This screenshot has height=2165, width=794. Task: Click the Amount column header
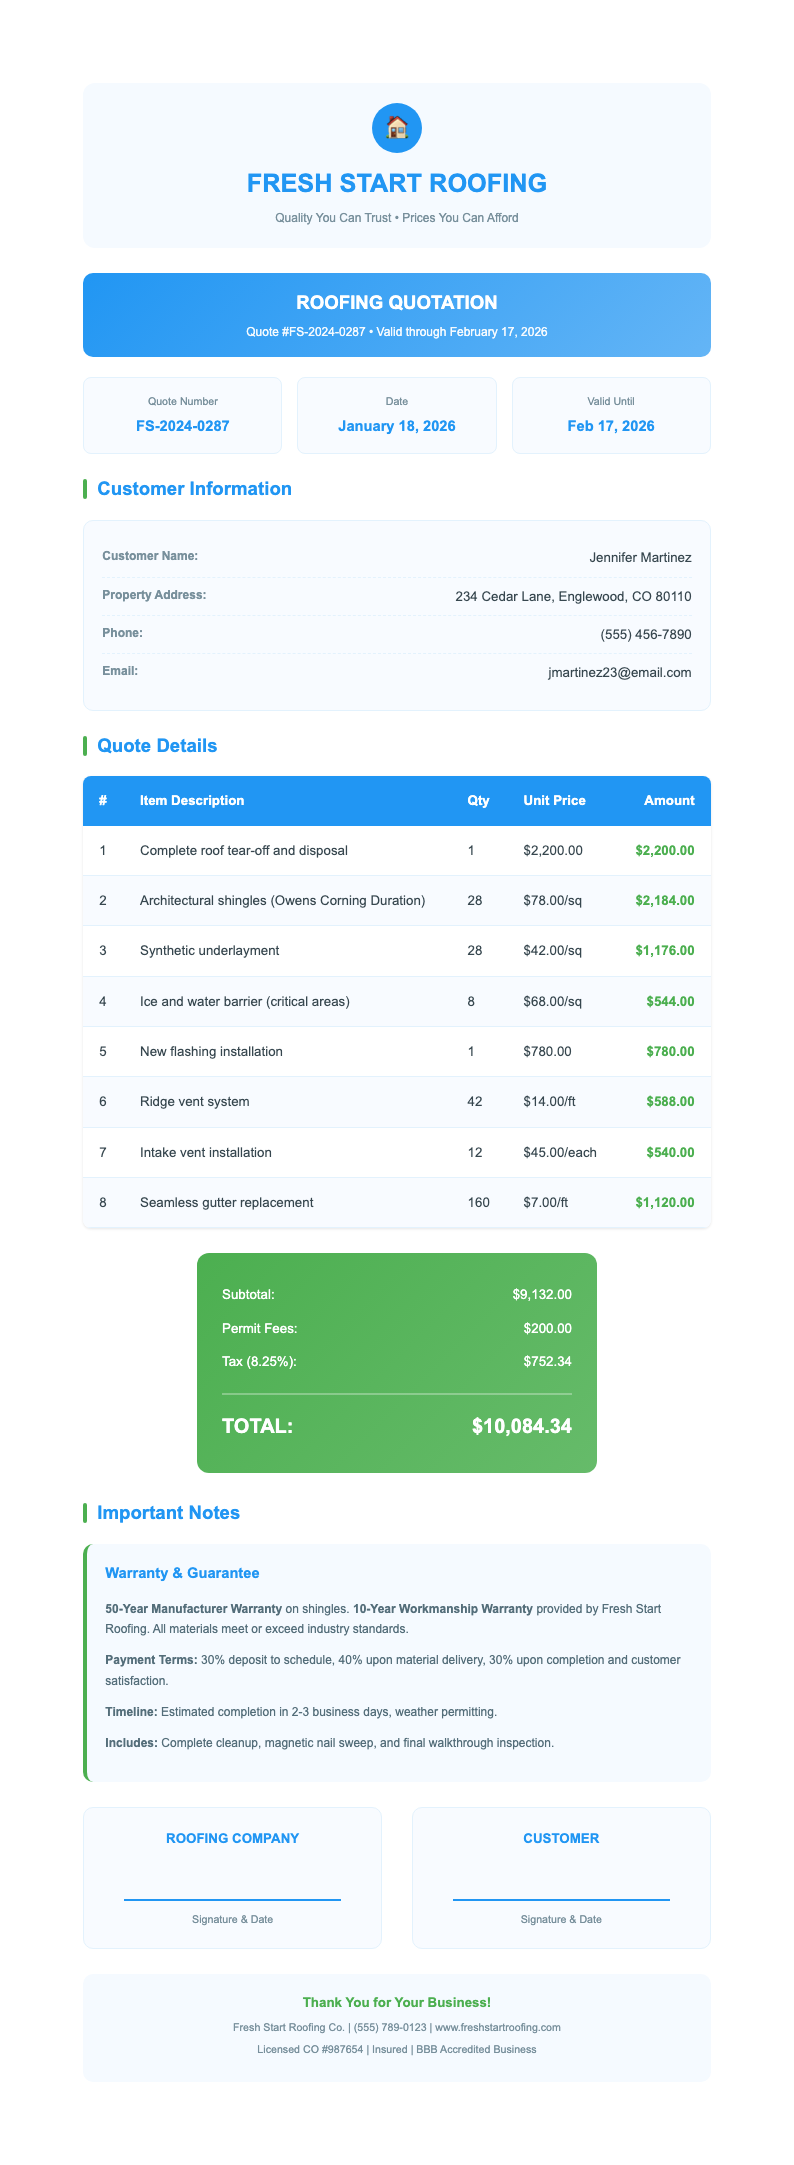[x=669, y=801]
